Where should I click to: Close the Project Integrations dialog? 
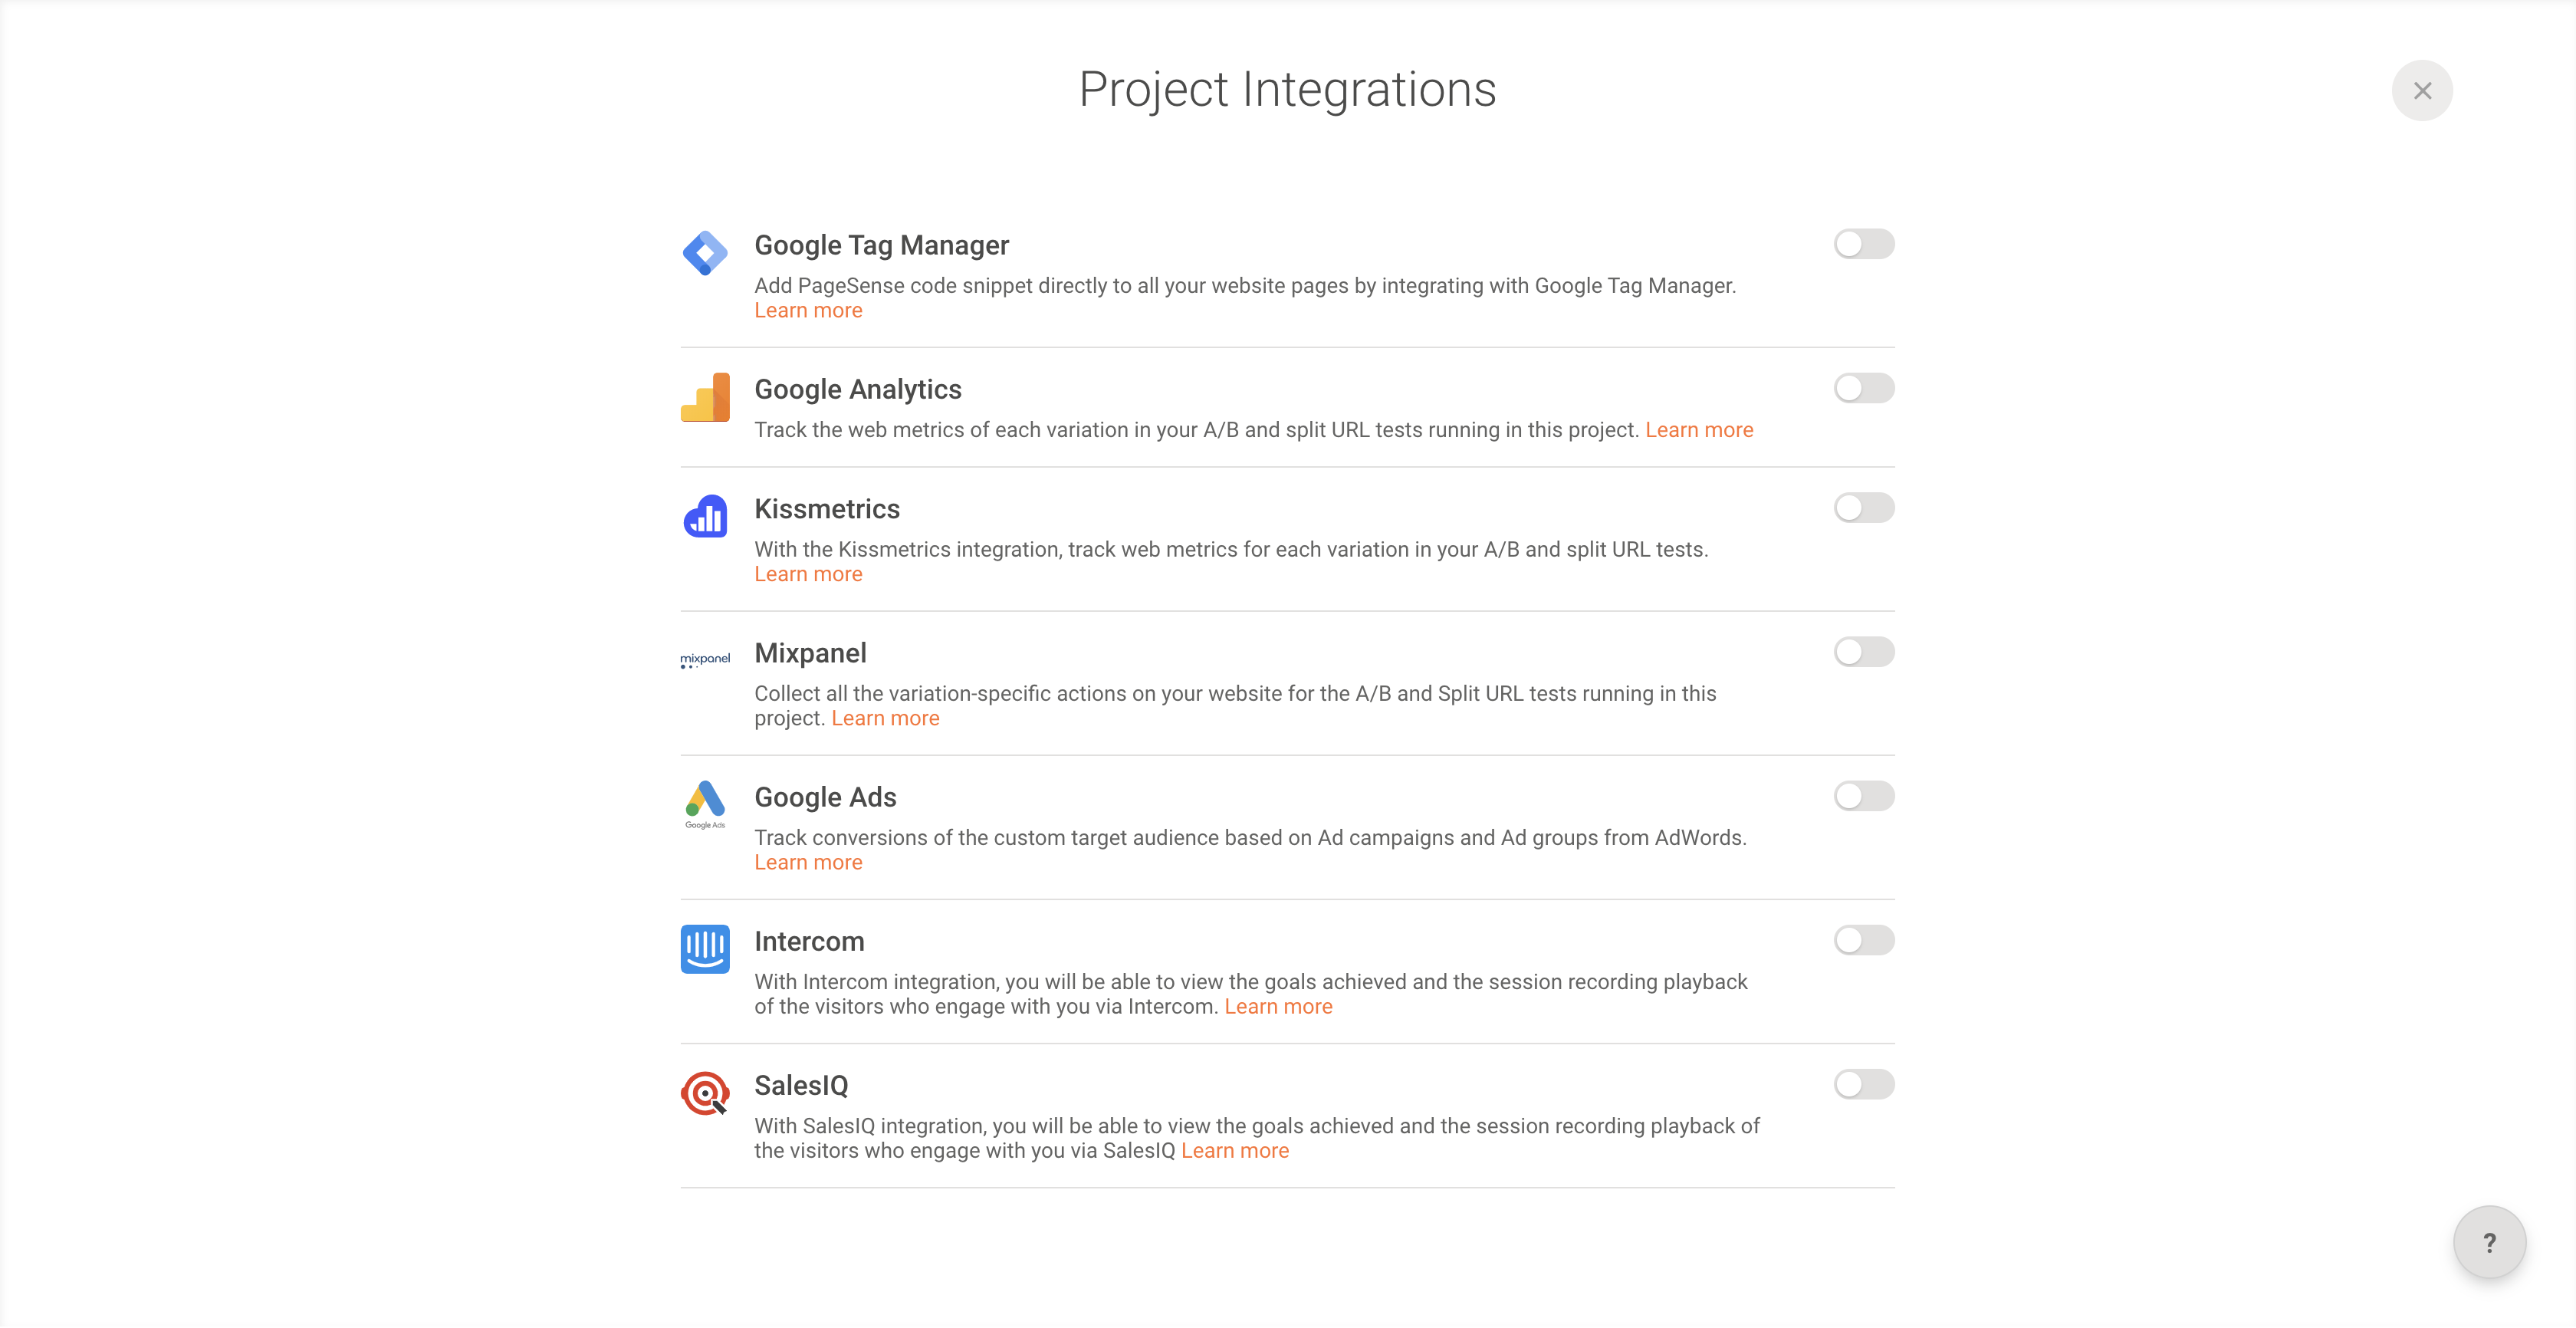(x=2422, y=91)
